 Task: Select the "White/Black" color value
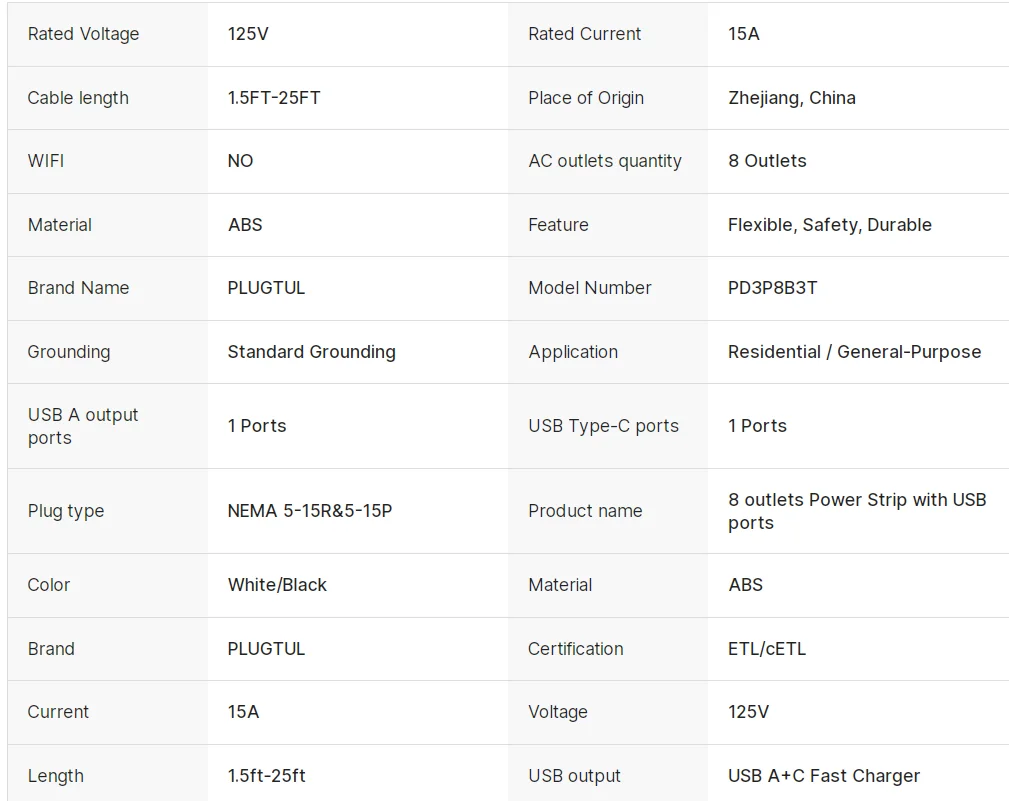(277, 585)
